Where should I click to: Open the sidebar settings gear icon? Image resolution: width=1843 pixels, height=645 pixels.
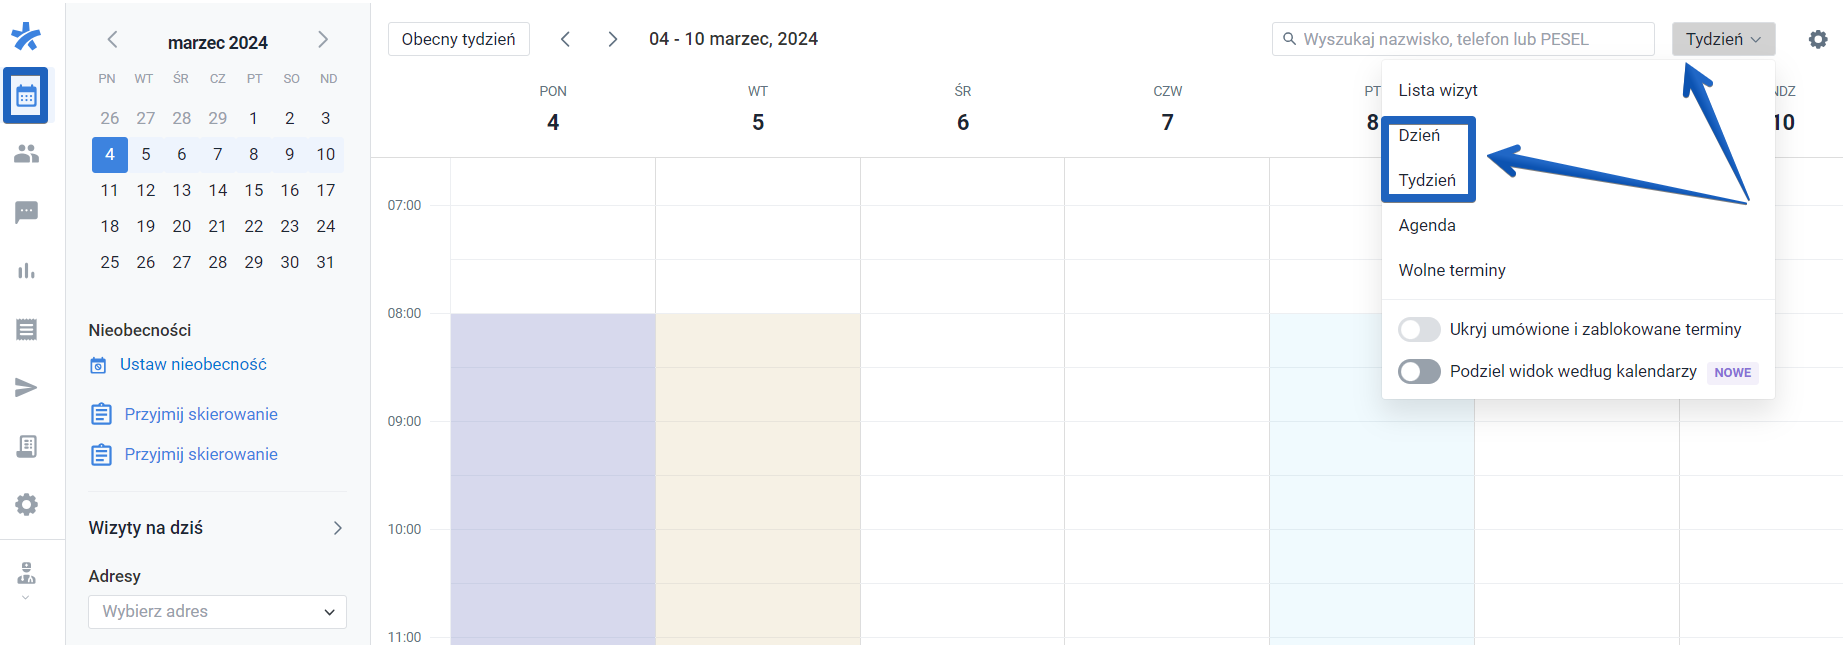(x=26, y=504)
